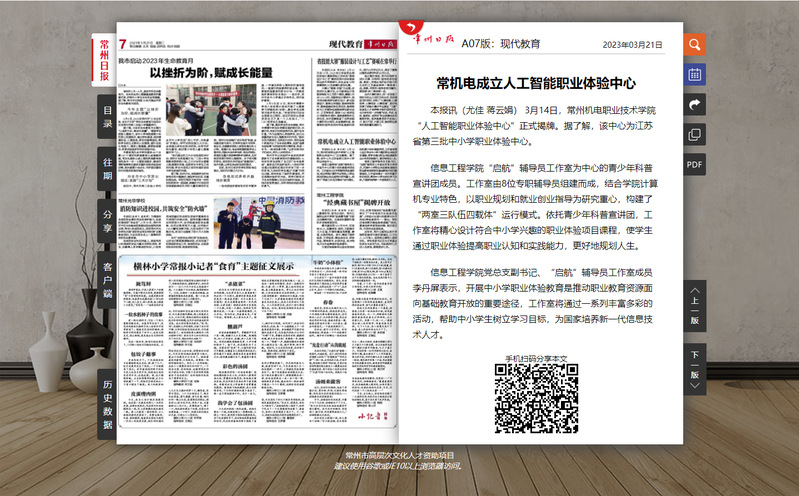Open article 以挫折为阶，赋成长能量 on newspaper page

(211, 73)
